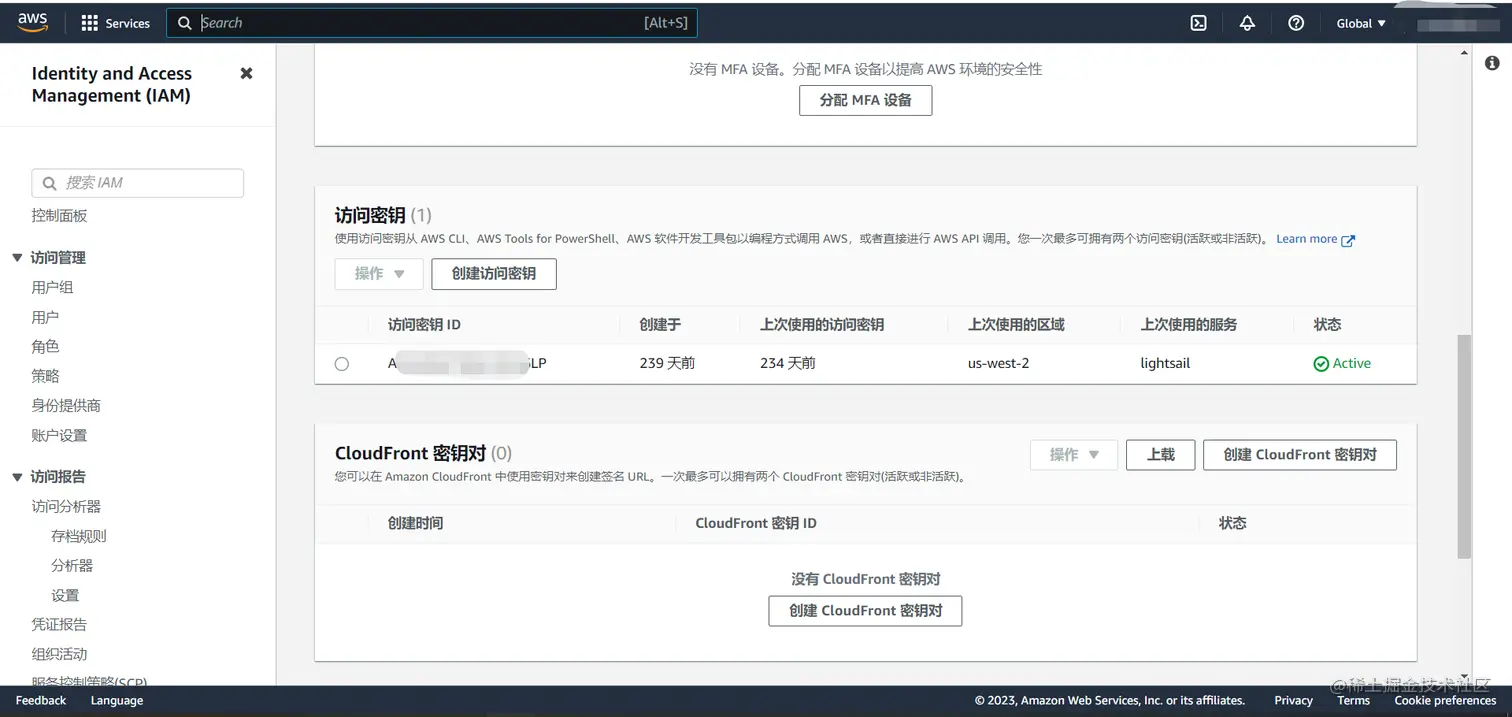The image size is (1512, 717).
Task: Click the 创建于 column header
Action: pyautogui.click(x=660, y=325)
